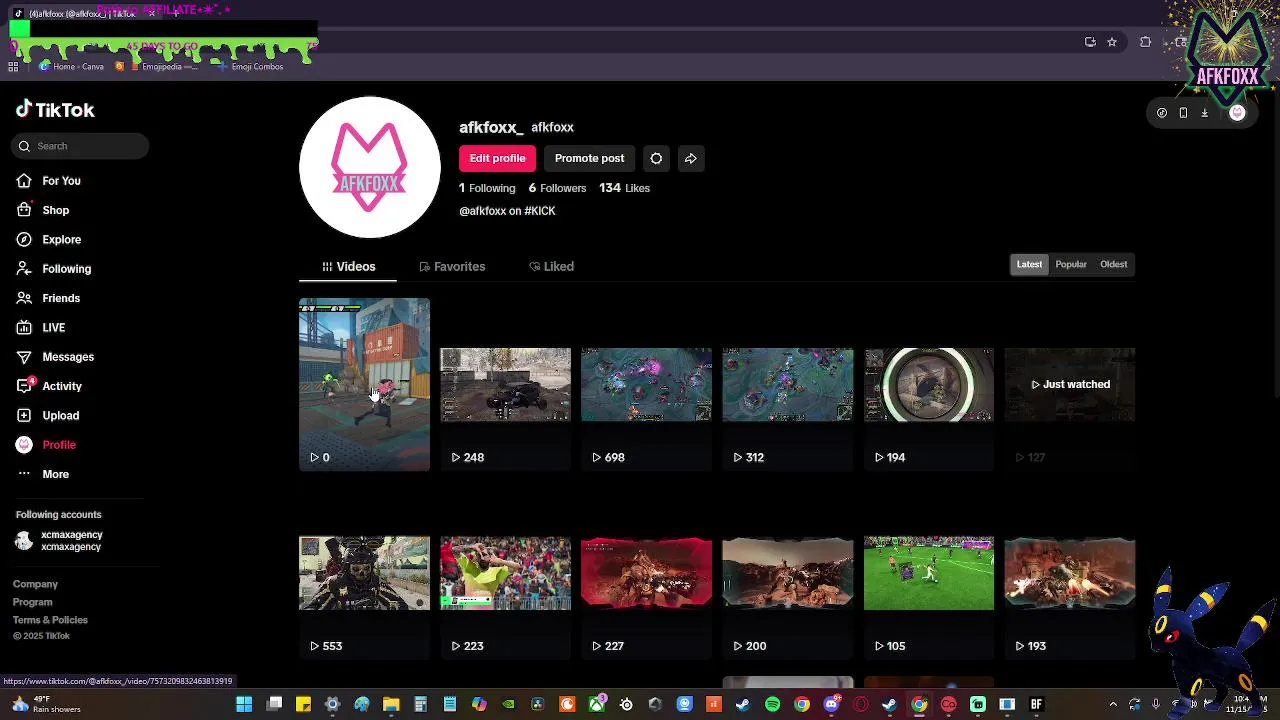Open the video with 0 views
1280x720 pixels.
[x=364, y=384]
